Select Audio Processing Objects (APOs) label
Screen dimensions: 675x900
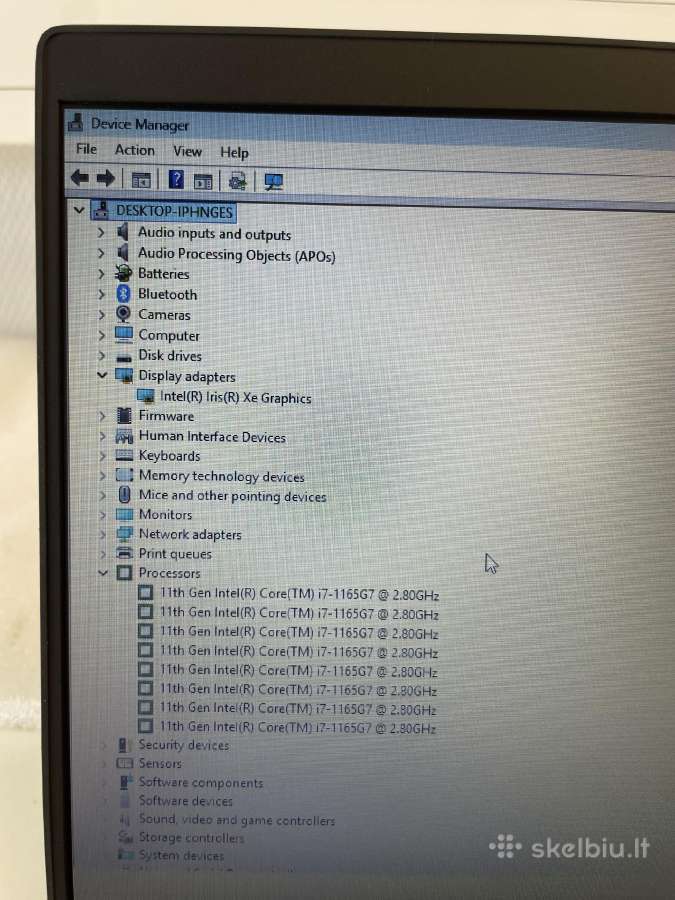[236, 254]
